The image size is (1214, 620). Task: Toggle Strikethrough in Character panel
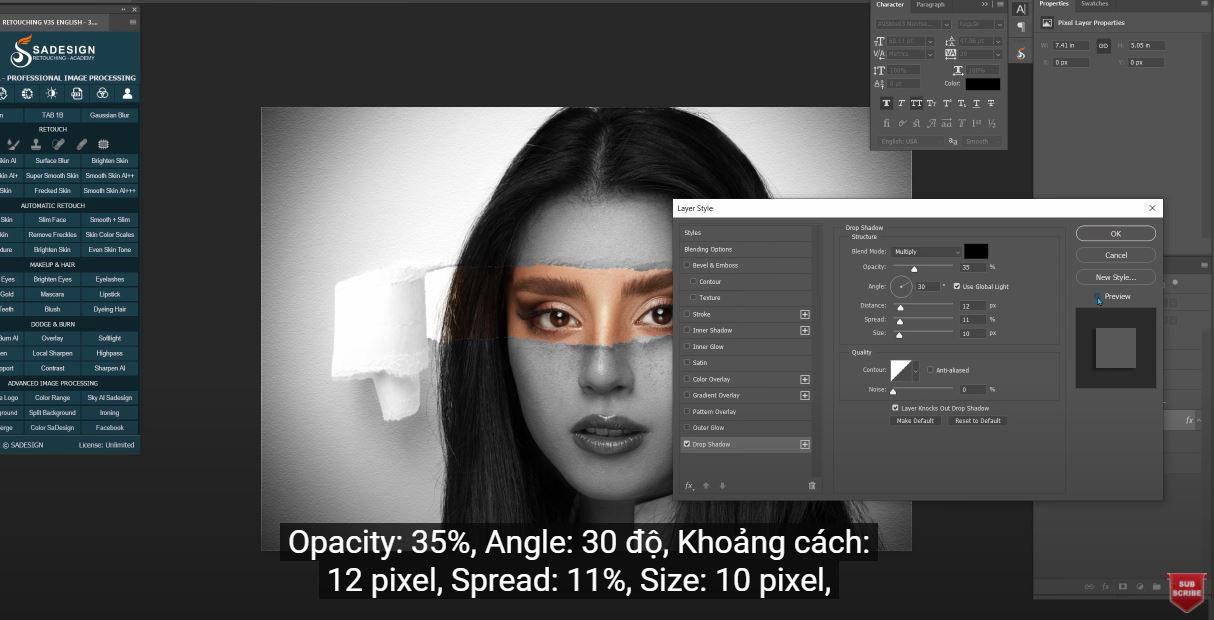click(x=991, y=103)
